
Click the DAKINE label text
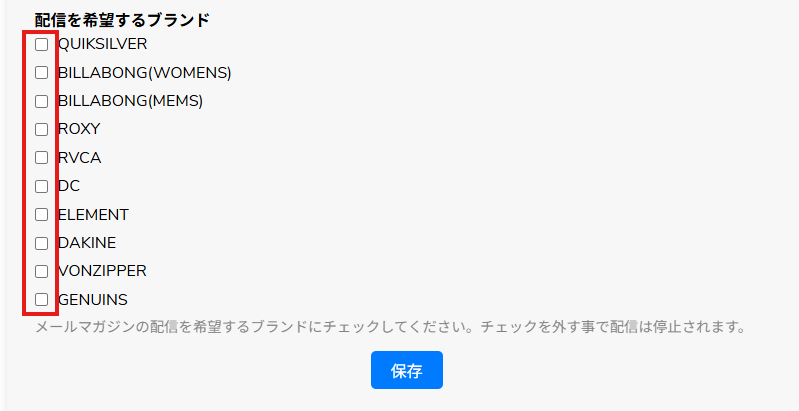click(x=88, y=243)
